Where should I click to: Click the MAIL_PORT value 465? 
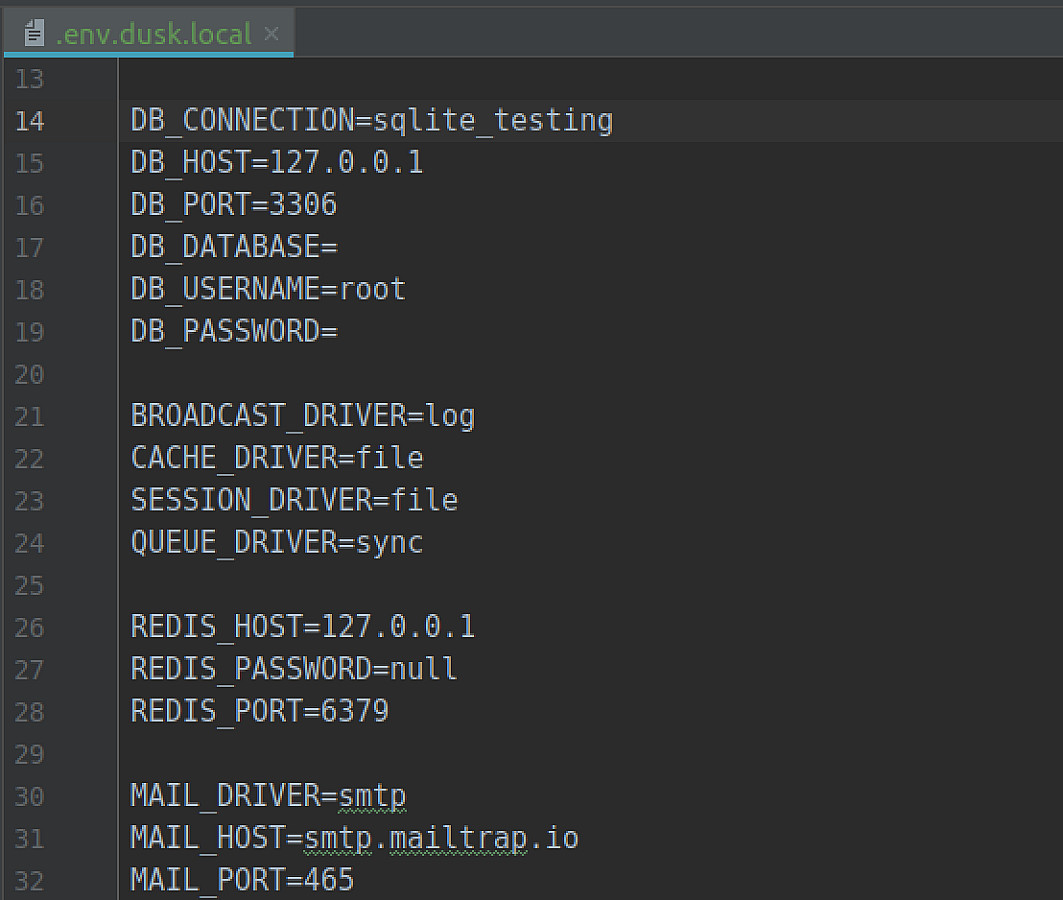pos(330,879)
